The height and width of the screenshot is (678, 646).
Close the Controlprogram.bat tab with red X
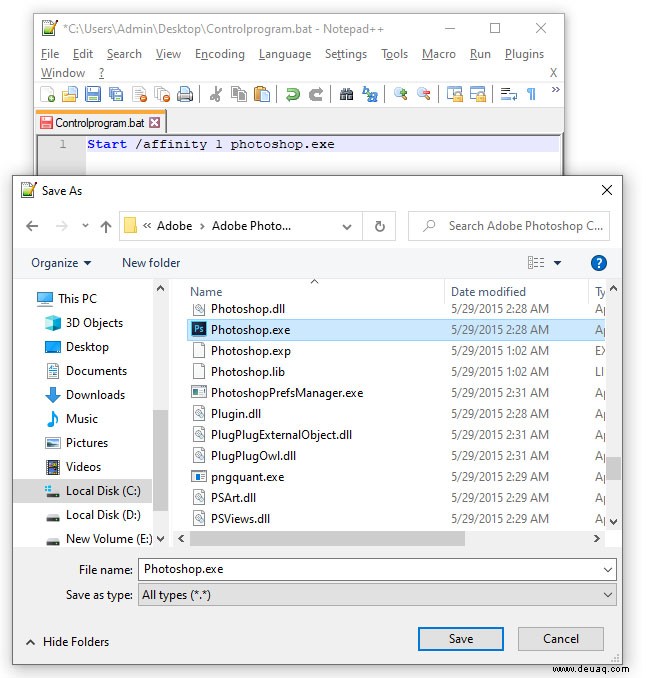(154, 123)
